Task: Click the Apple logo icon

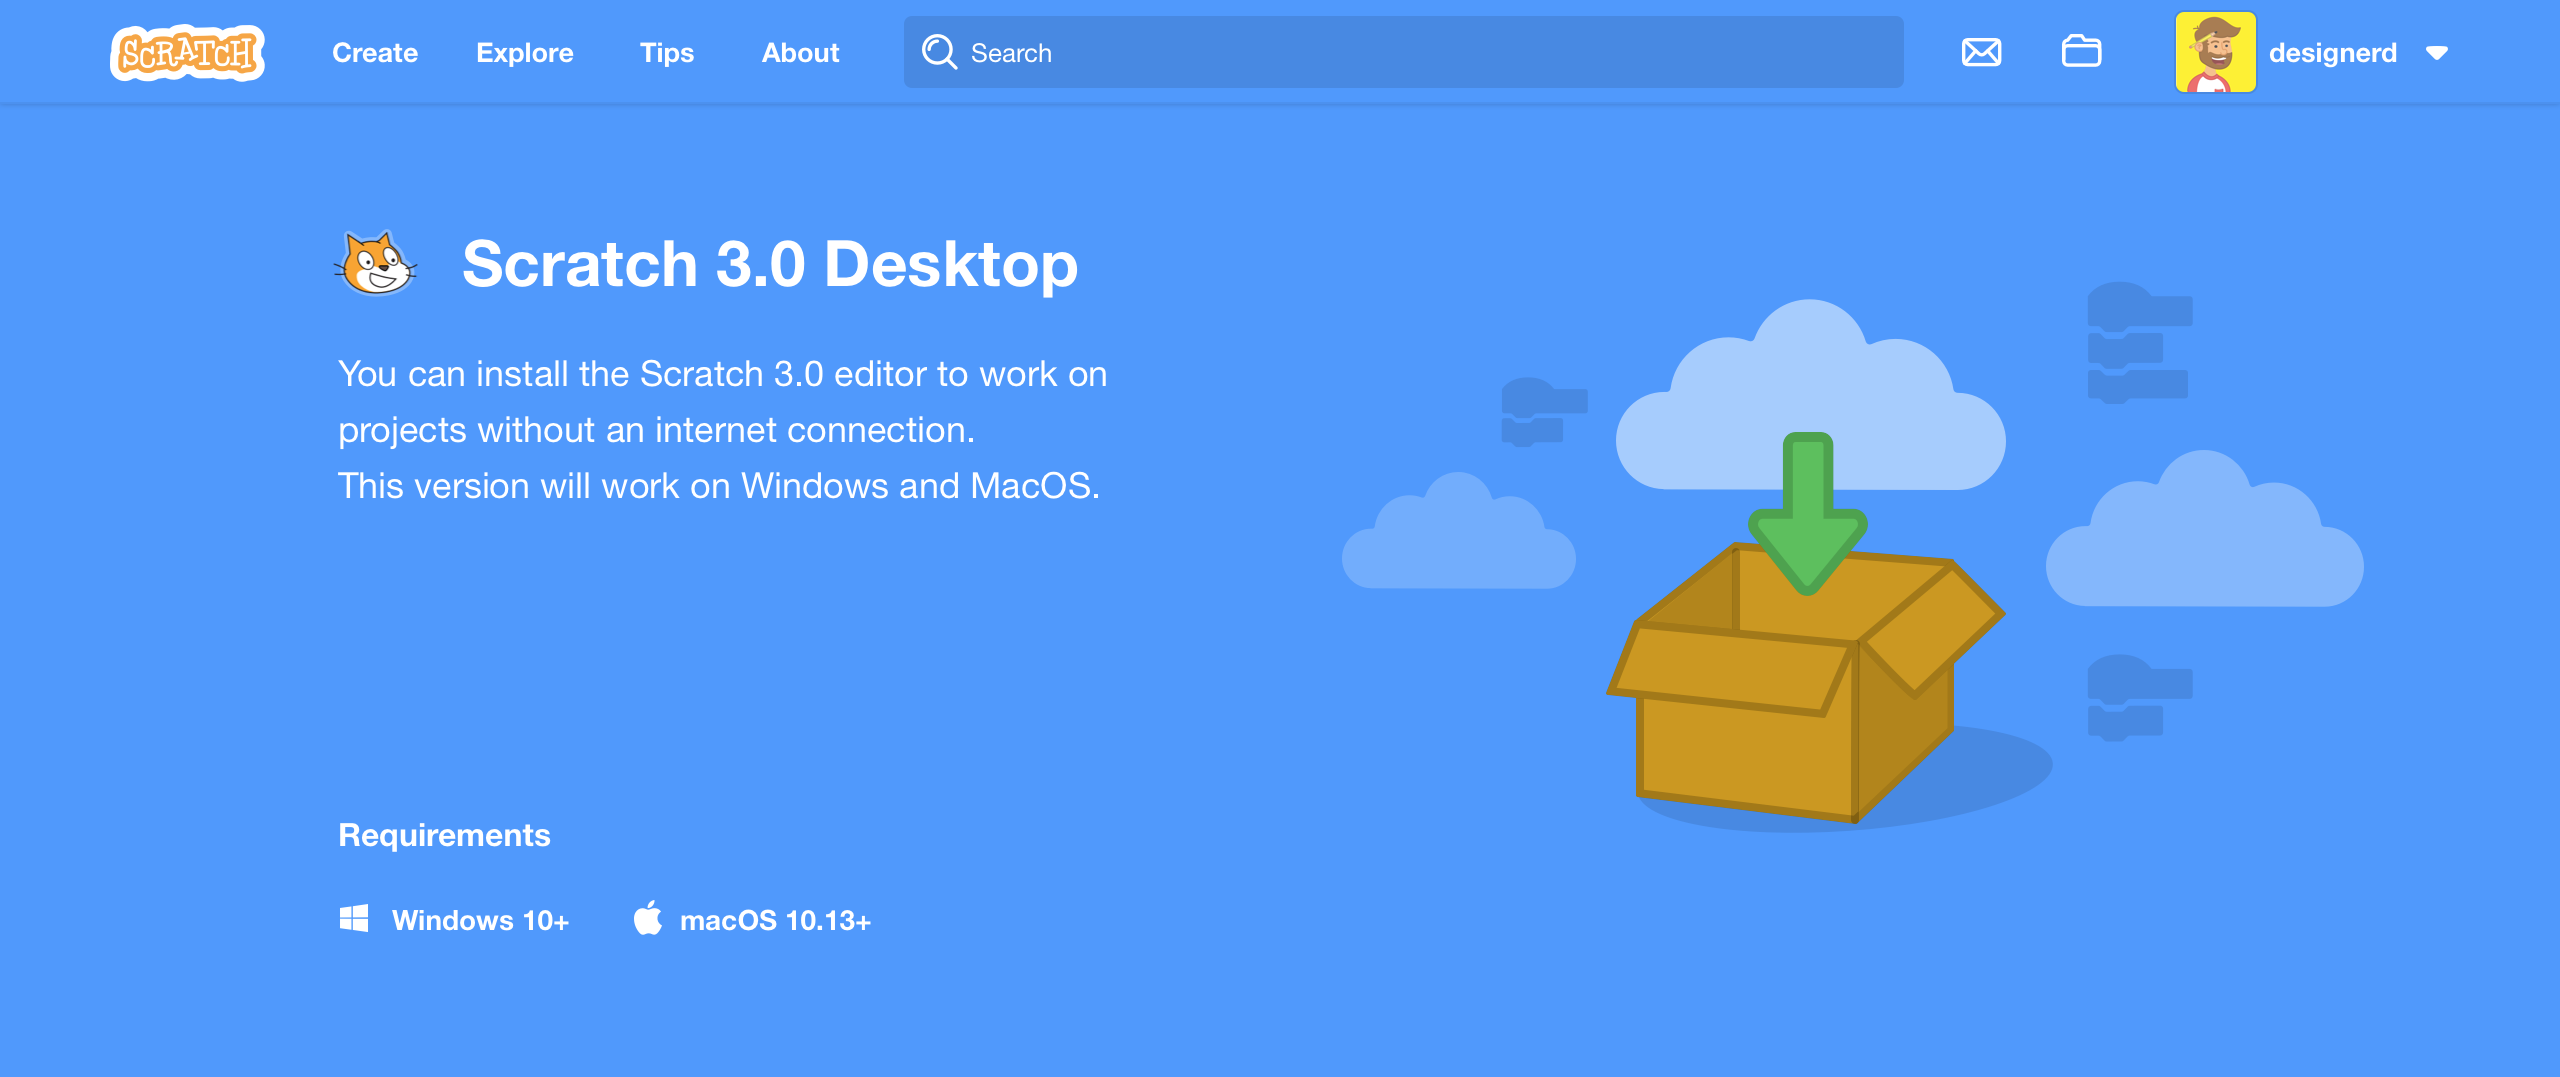Action: point(648,917)
